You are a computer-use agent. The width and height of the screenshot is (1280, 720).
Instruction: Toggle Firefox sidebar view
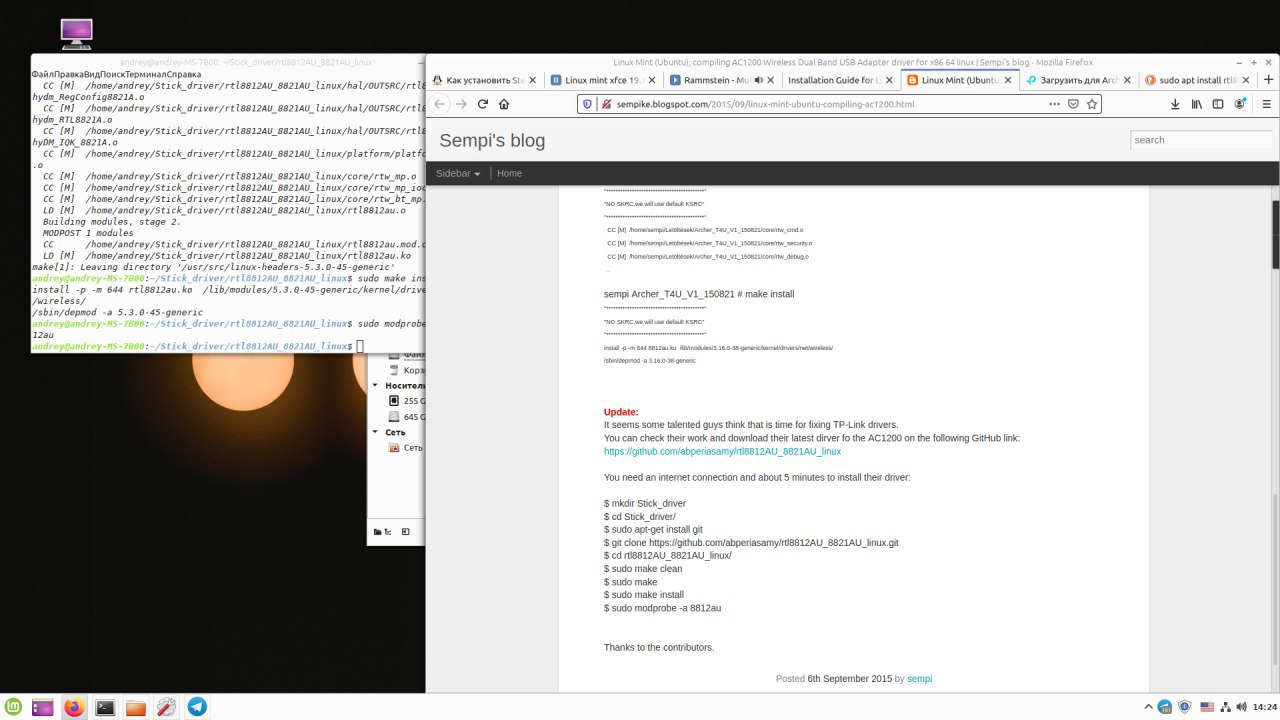1217,104
